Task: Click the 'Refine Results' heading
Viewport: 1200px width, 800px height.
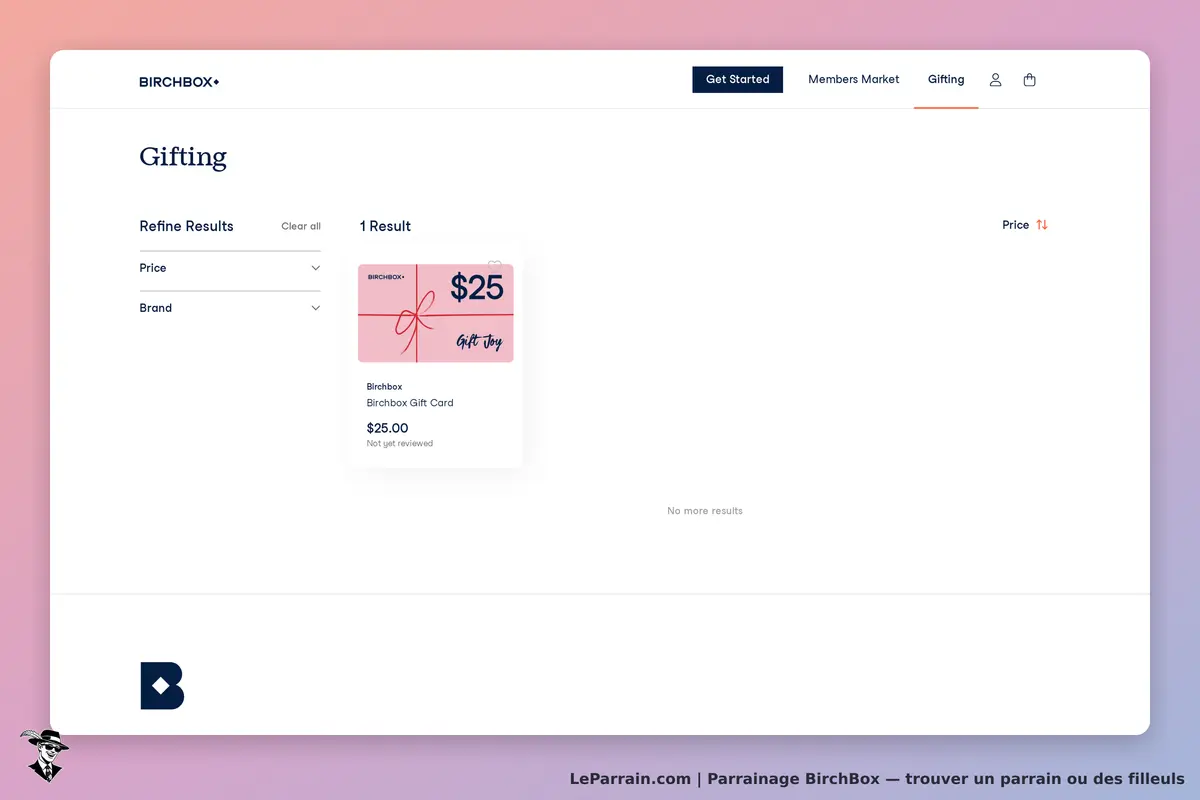Action: [186, 226]
